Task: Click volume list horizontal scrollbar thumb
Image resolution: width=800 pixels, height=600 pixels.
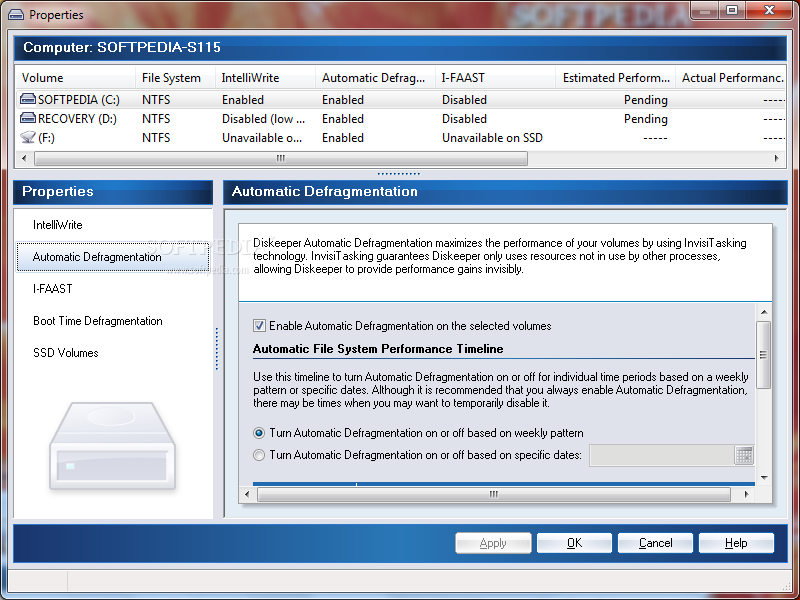Action: click(x=281, y=159)
